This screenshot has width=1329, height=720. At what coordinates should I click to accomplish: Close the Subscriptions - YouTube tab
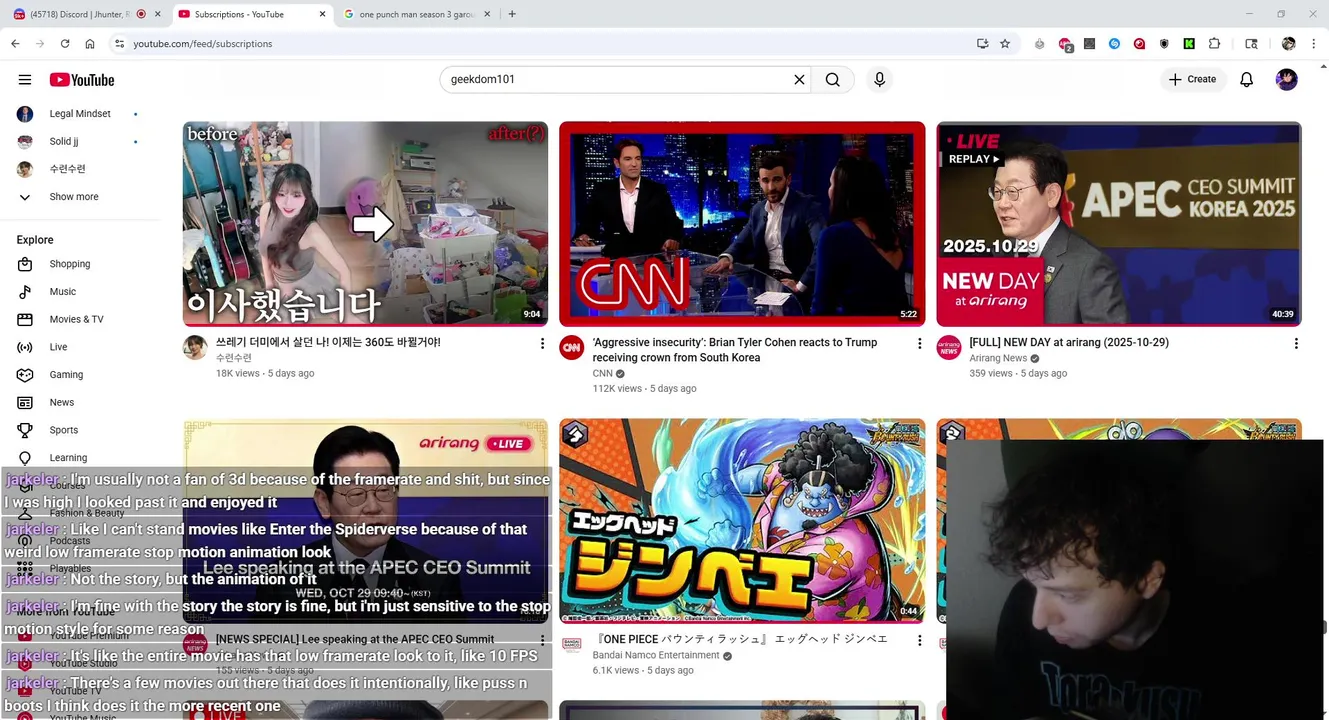click(322, 14)
